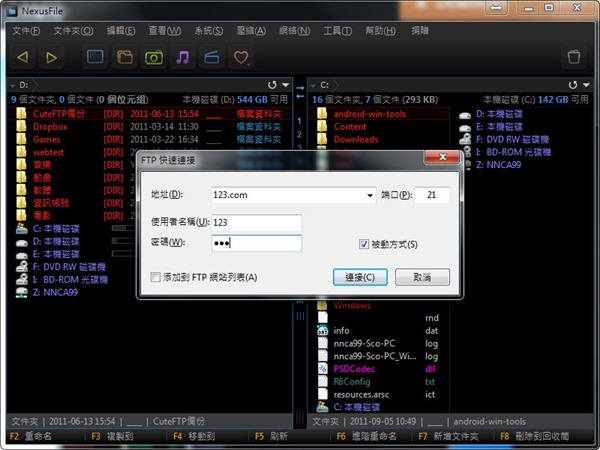Open the 工具(T) menu
The height and width of the screenshot is (450, 600).
pos(338,31)
